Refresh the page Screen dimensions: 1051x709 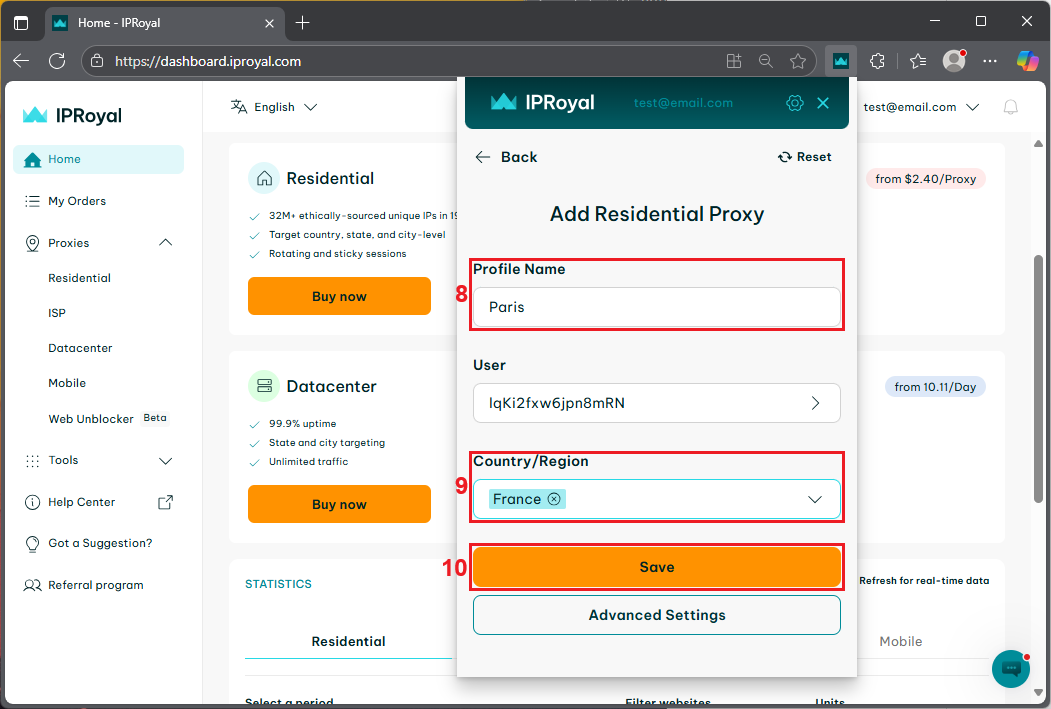click(x=58, y=61)
